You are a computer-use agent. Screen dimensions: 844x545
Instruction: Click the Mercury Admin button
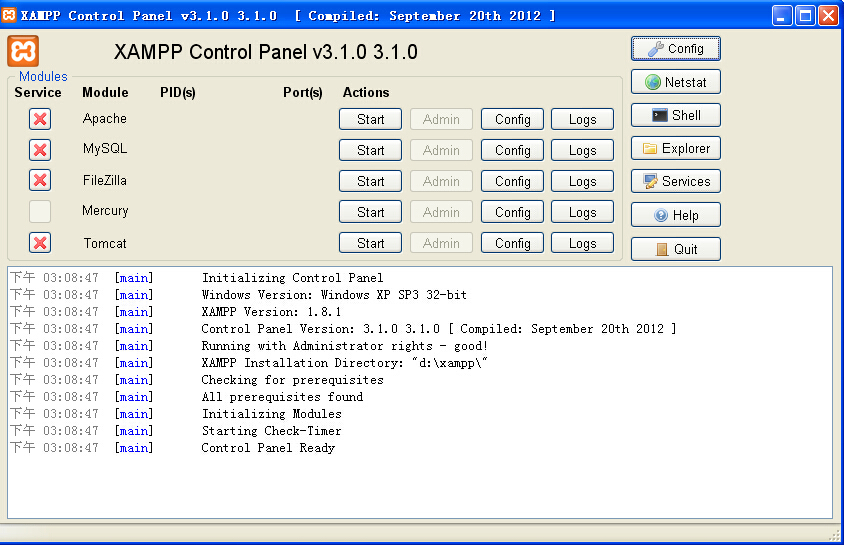(x=441, y=212)
